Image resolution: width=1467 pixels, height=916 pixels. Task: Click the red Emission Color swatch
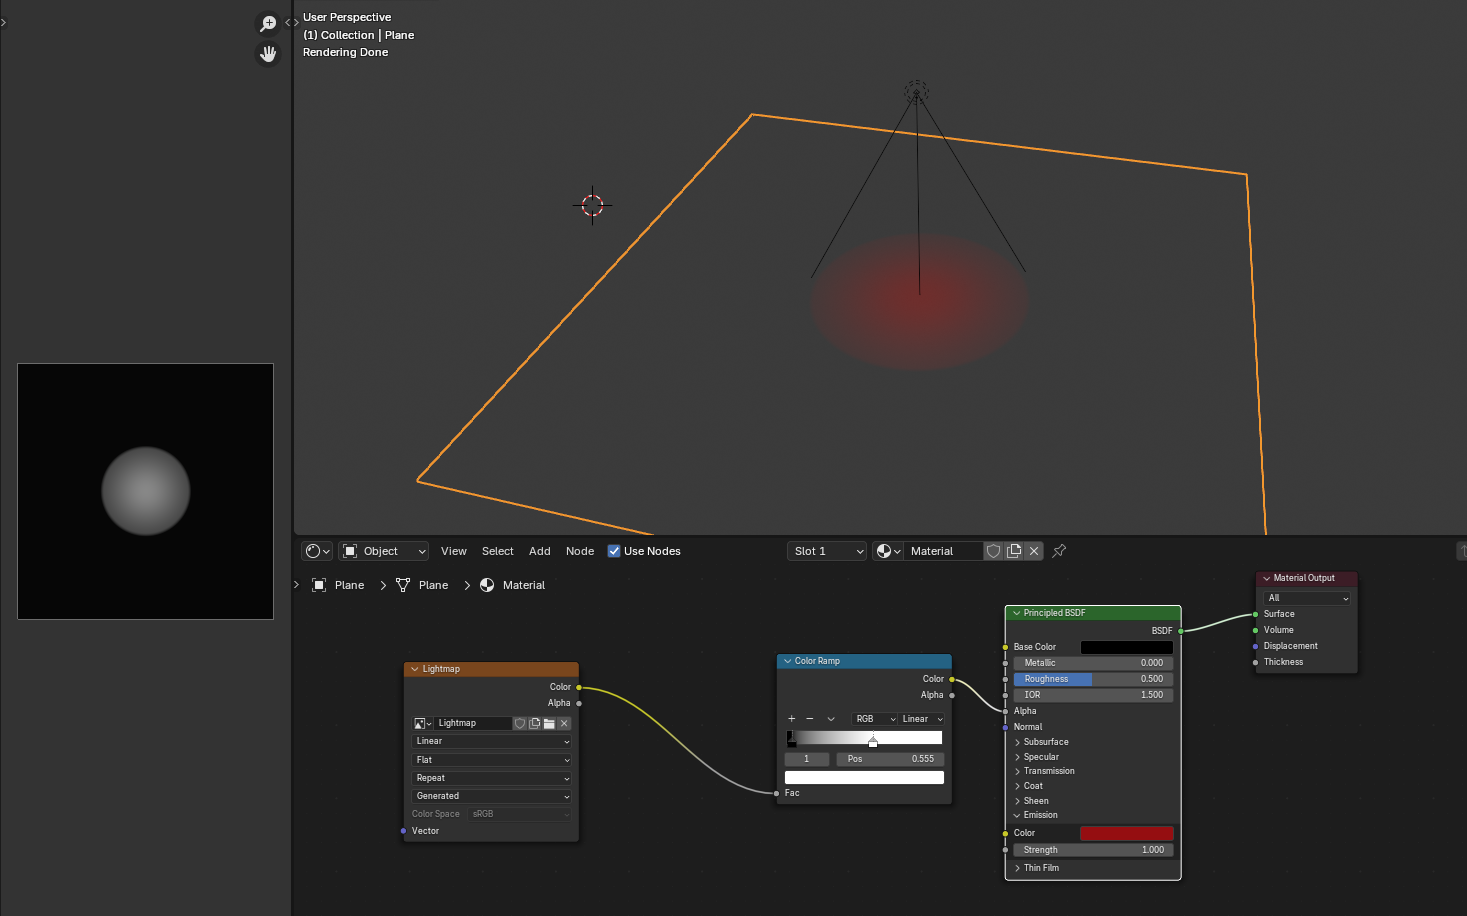pyautogui.click(x=1126, y=833)
